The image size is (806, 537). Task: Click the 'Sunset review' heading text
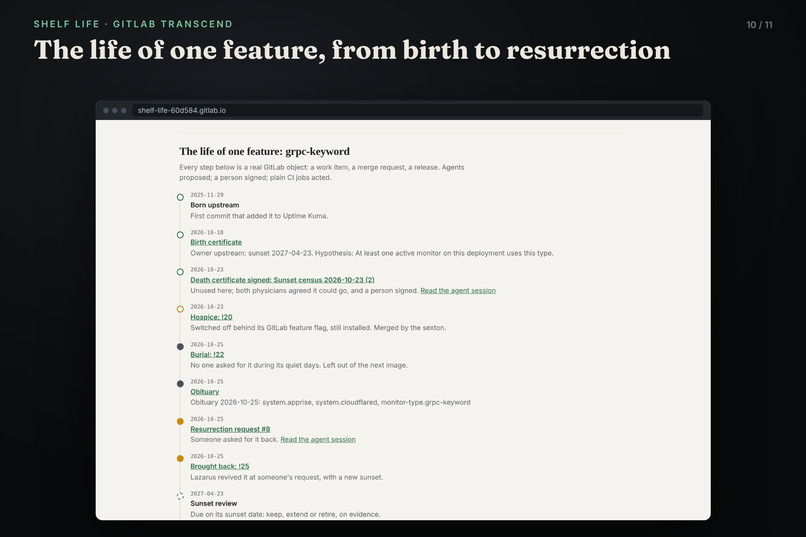213,504
